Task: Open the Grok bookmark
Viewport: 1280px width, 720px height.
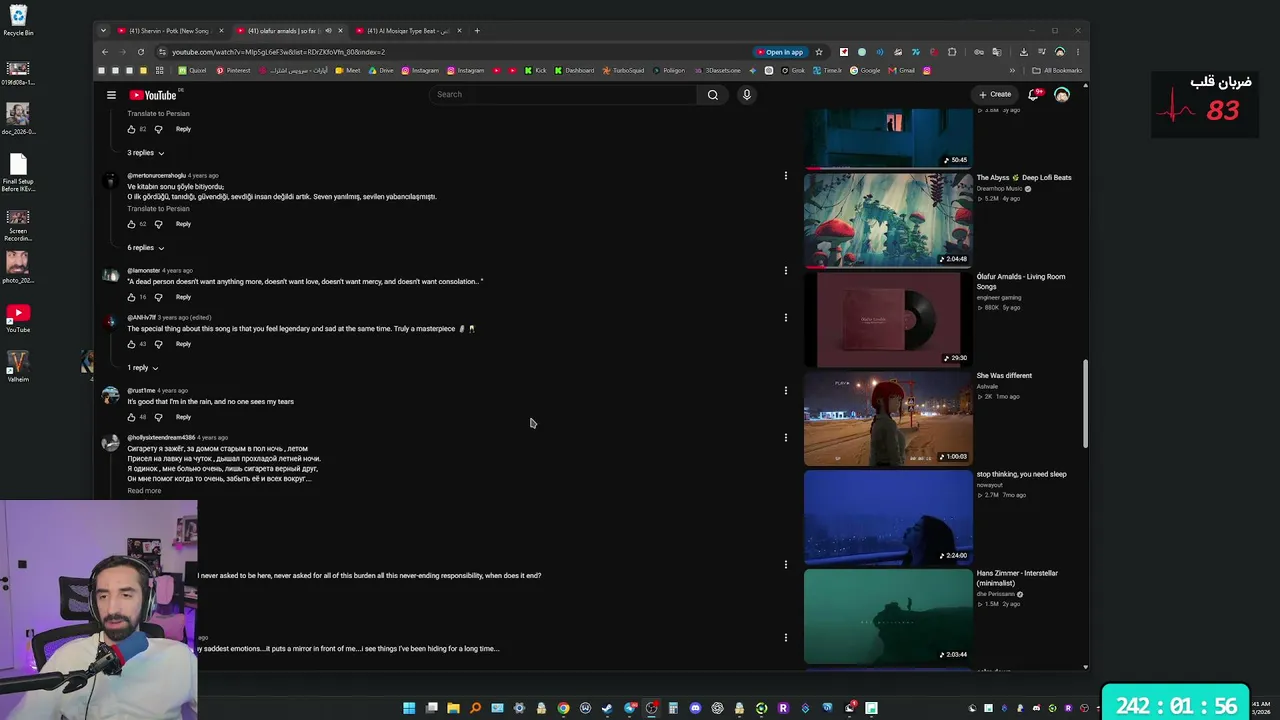Action: tap(793, 71)
